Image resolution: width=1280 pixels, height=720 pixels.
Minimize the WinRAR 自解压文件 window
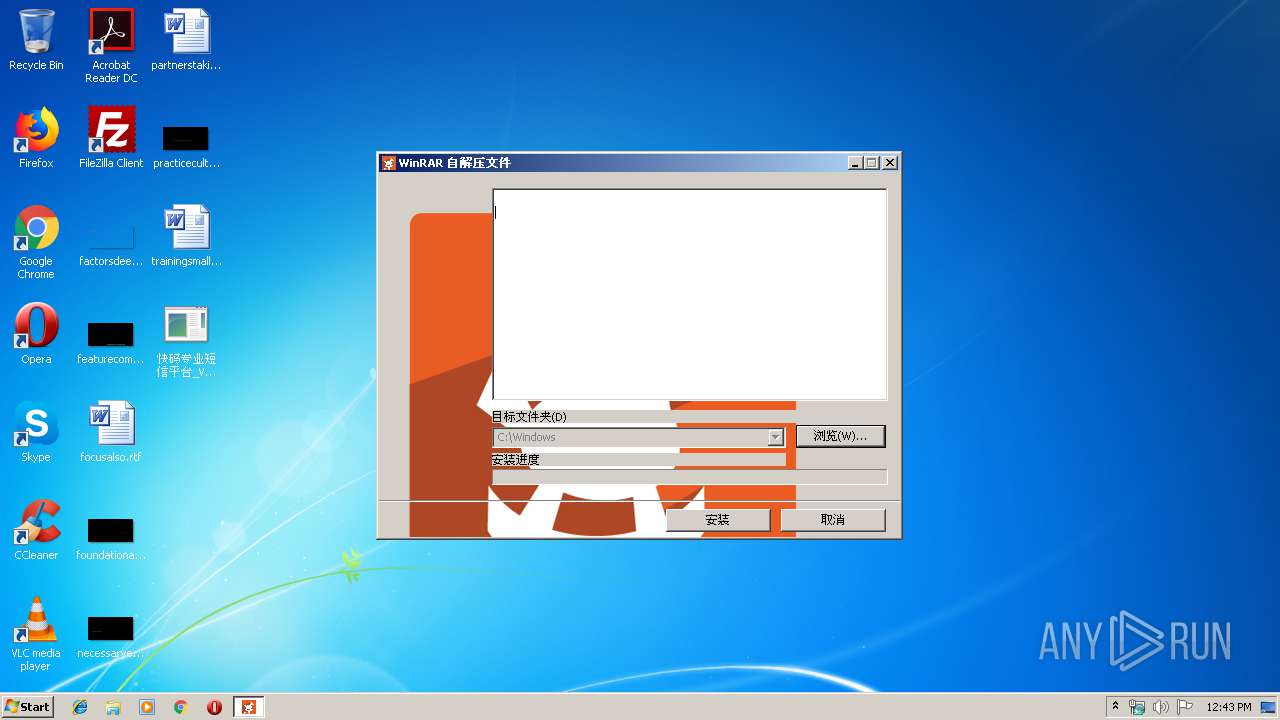tap(855, 163)
